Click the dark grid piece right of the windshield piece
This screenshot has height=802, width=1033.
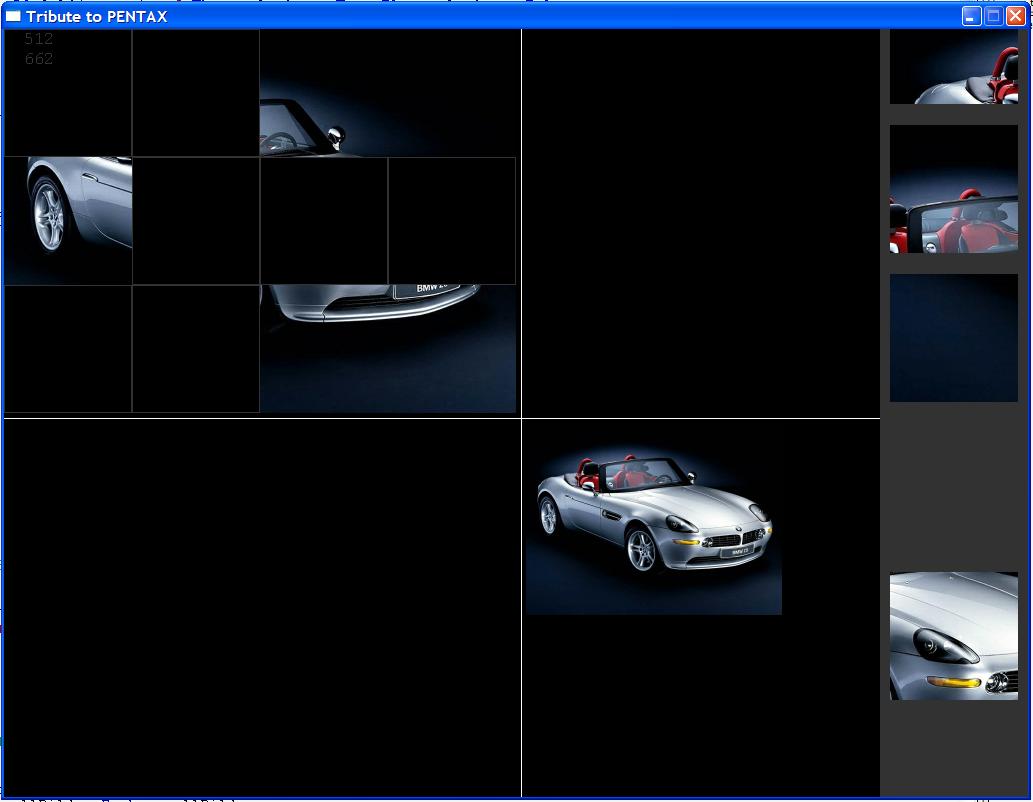pos(452,92)
